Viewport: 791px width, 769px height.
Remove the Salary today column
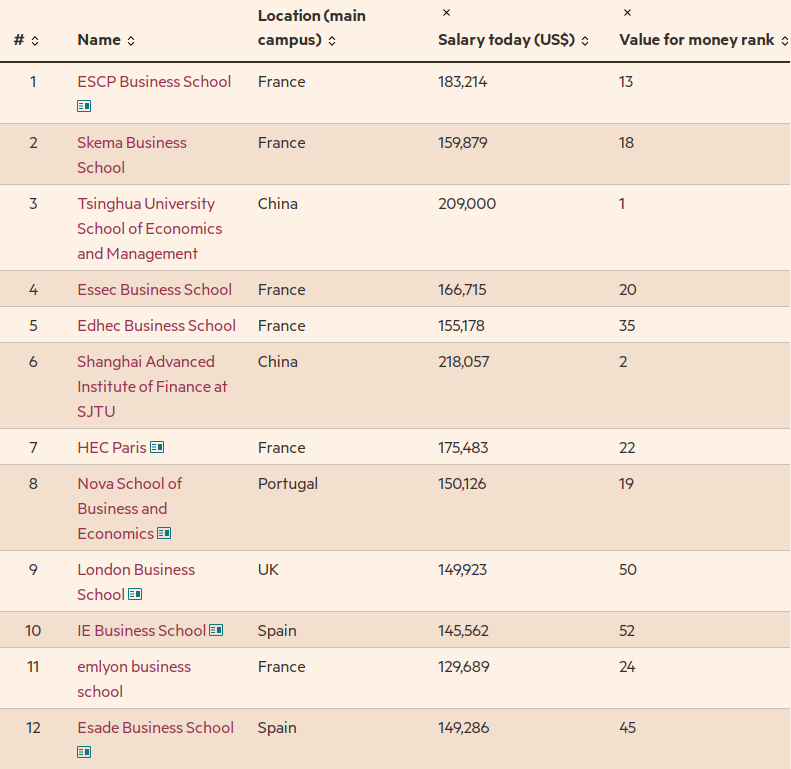pos(446,13)
